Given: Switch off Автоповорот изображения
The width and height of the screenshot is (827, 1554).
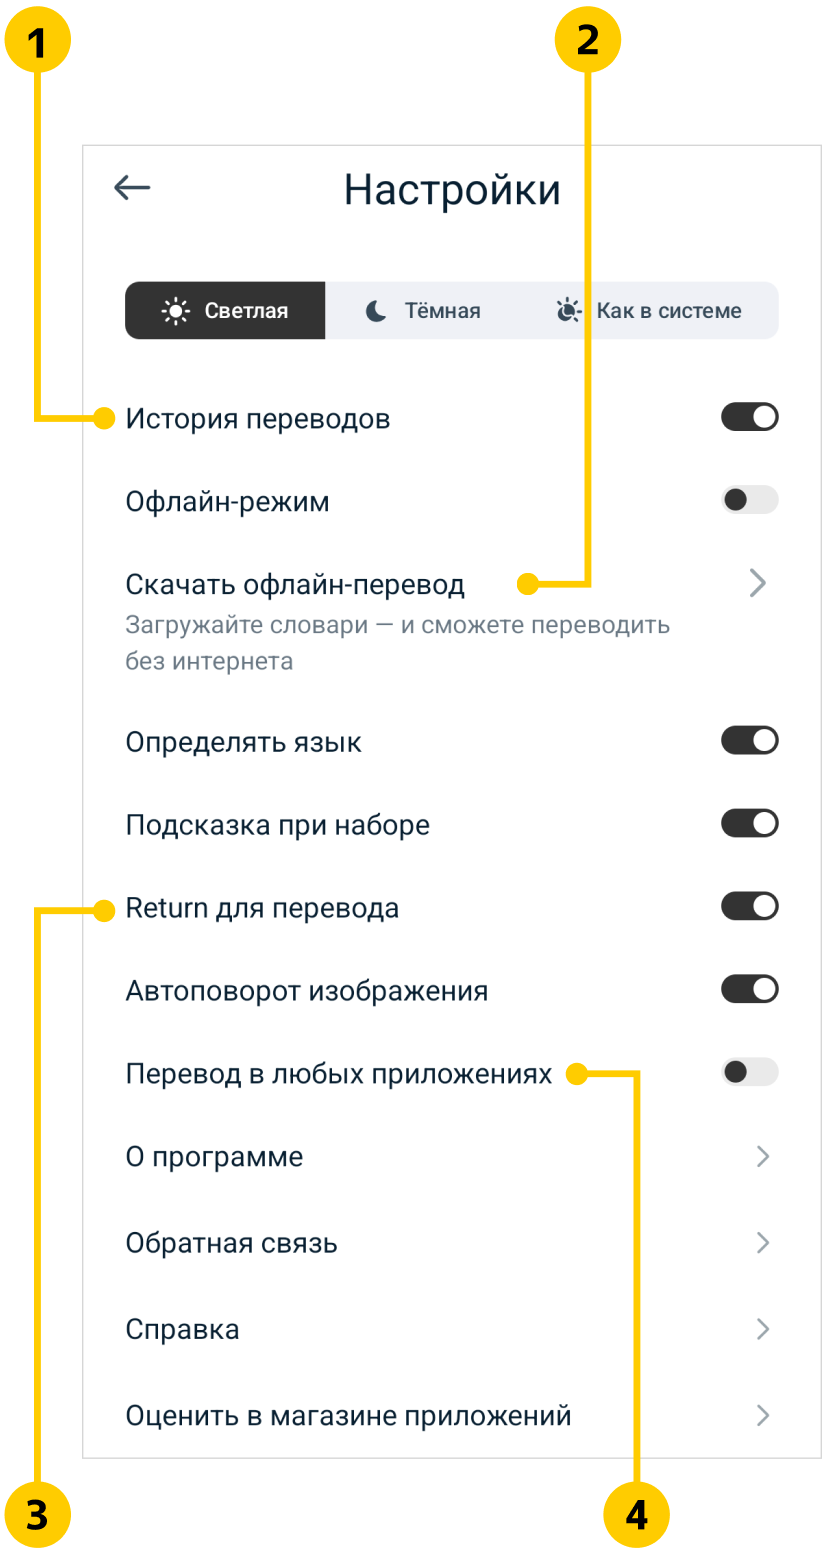Looking at the screenshot, I should click(749, 990).
